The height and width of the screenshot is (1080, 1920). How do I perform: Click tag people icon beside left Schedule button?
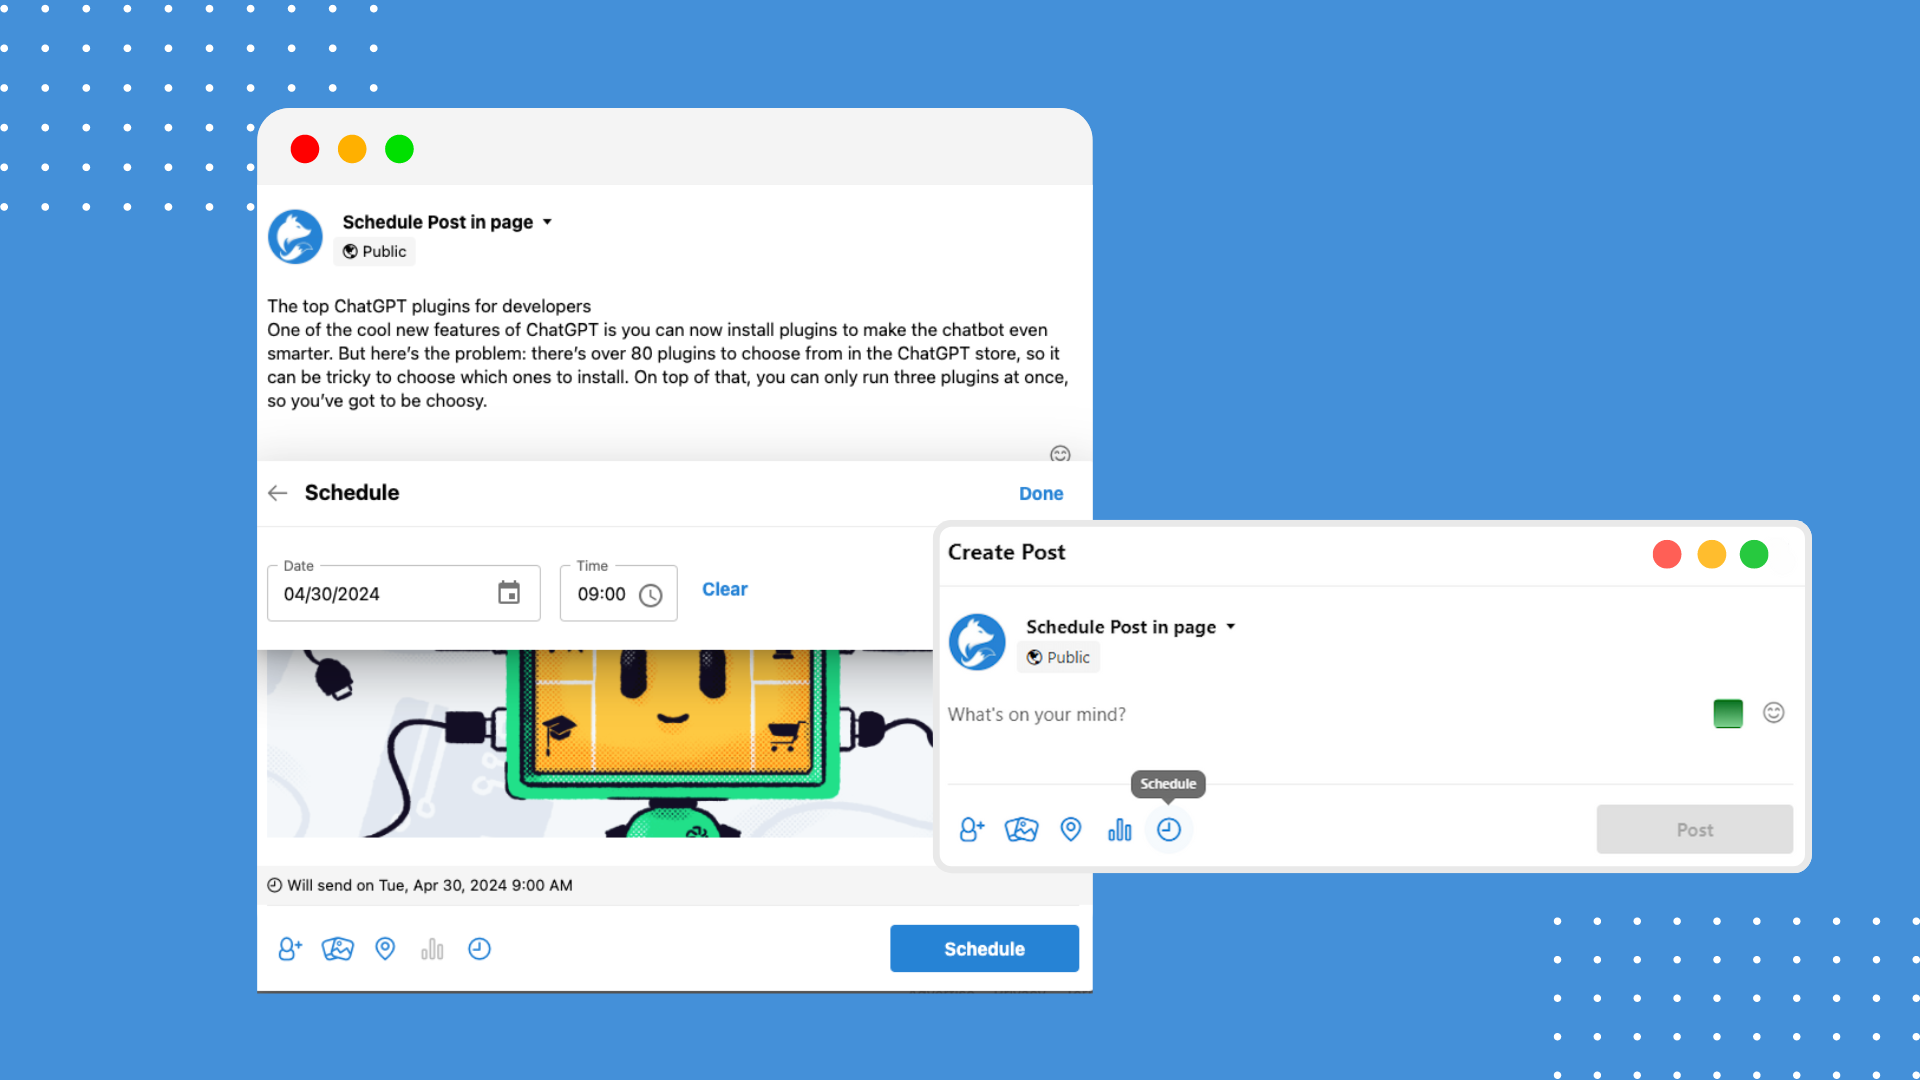click(289, 949)
